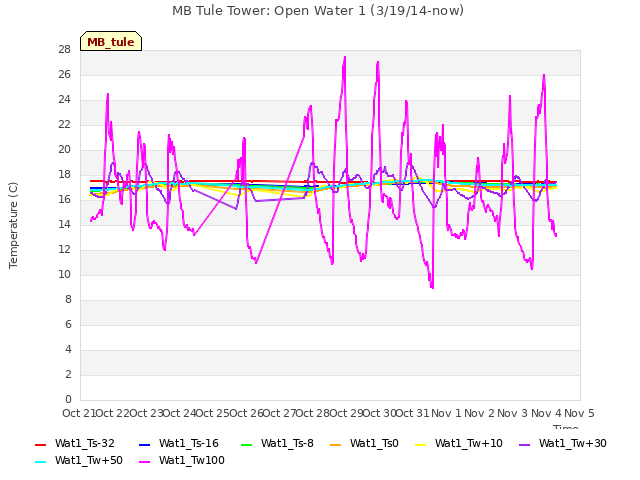This screenshot has height=480, width=640.
Task: Click the 14 y-axis tick label
Action: click(x=64, y=224)
